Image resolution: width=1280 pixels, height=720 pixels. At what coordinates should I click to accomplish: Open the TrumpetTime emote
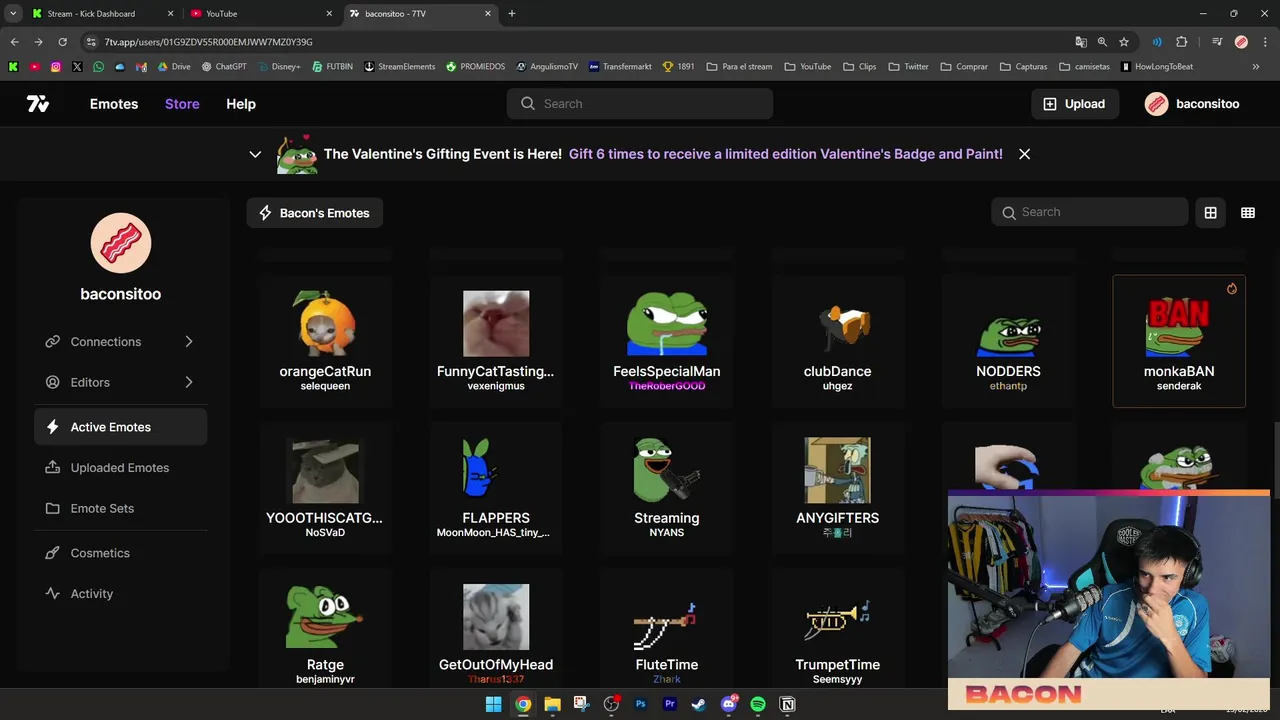[x=838, y=630]
